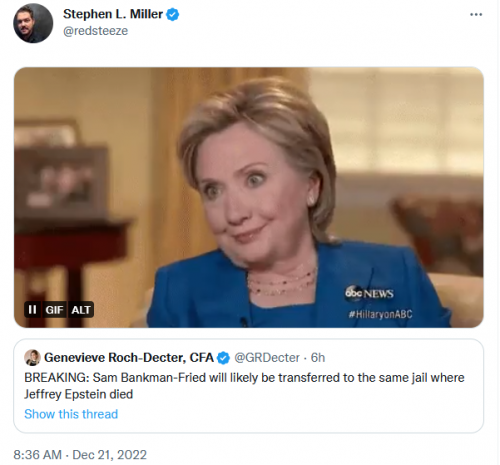Image resolution: width=500 pixels, height=465 pixels.
Task: Click the blue verified badge beside Stephen L. Miller
Action: click(x=173, y=15)
